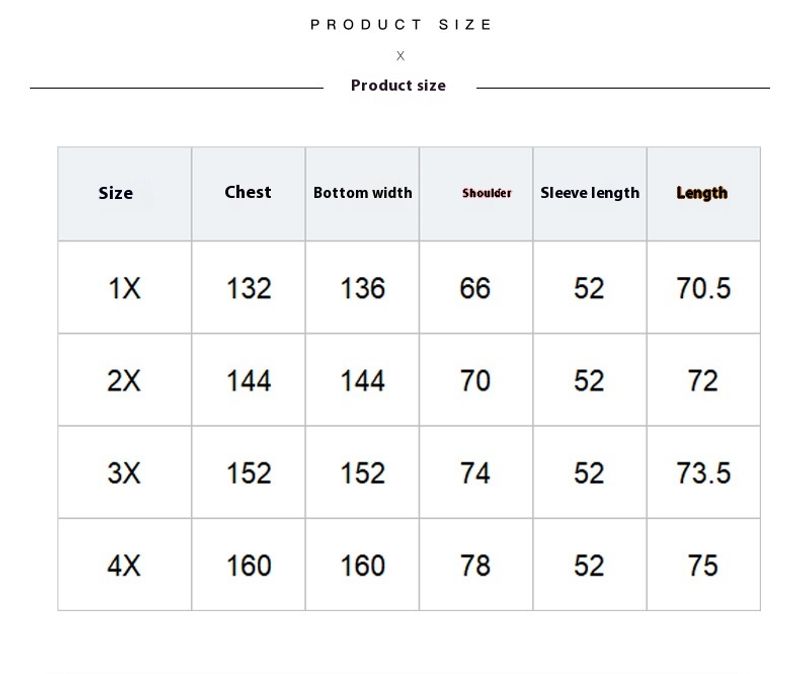Click the 3X size row label
The width and height of the screenshot is (800, 674).
[125, 473]
